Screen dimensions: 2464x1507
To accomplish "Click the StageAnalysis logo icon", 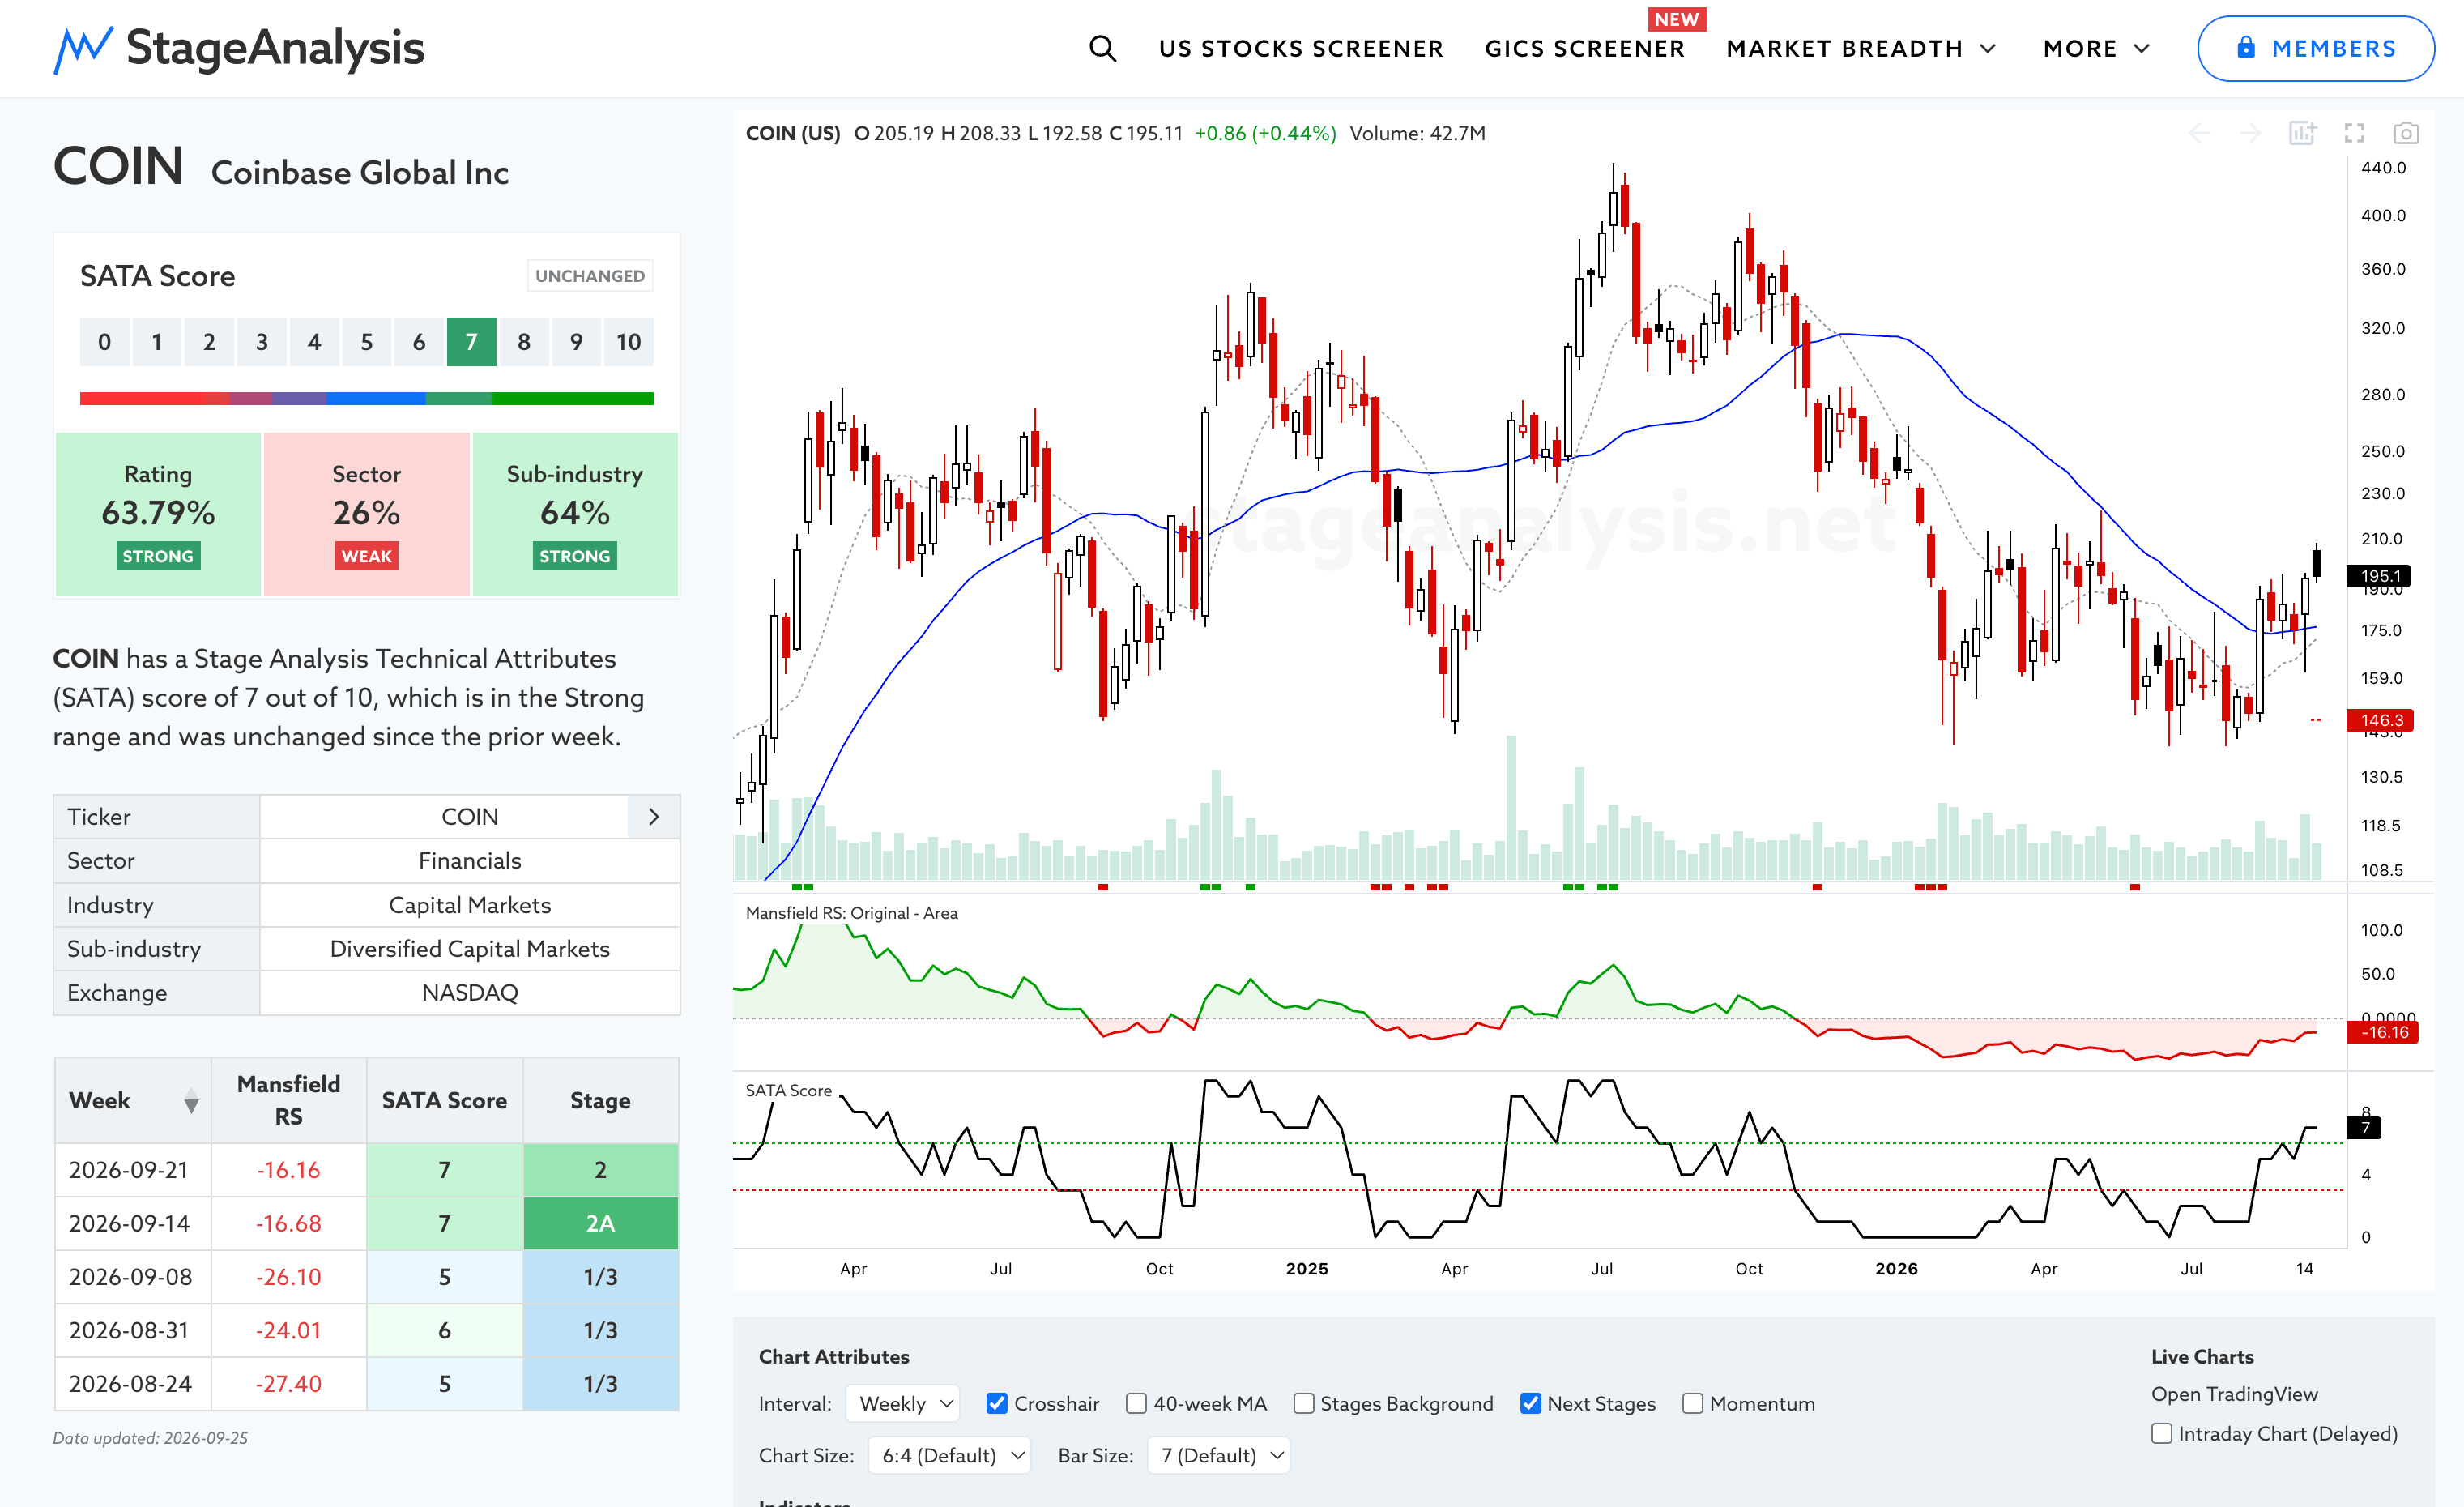I will pyautogui.click(x=83, y=49).
